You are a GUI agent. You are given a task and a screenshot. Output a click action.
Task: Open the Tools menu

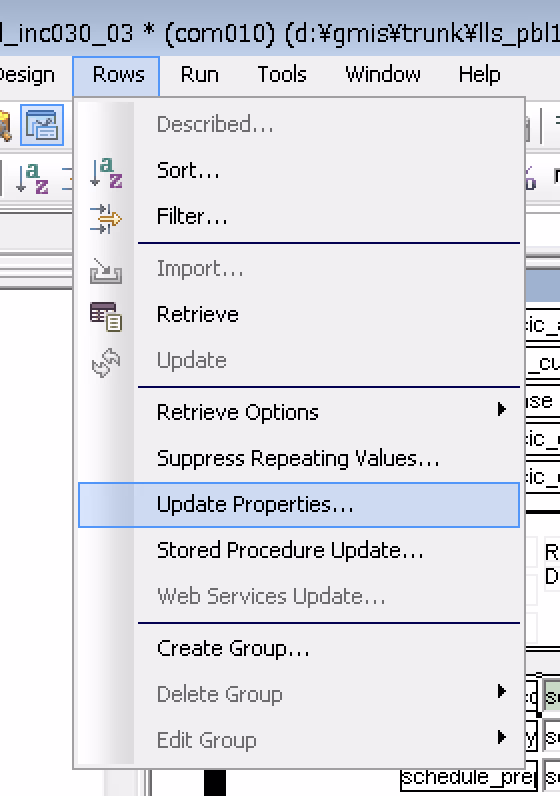tap(282, 75)
